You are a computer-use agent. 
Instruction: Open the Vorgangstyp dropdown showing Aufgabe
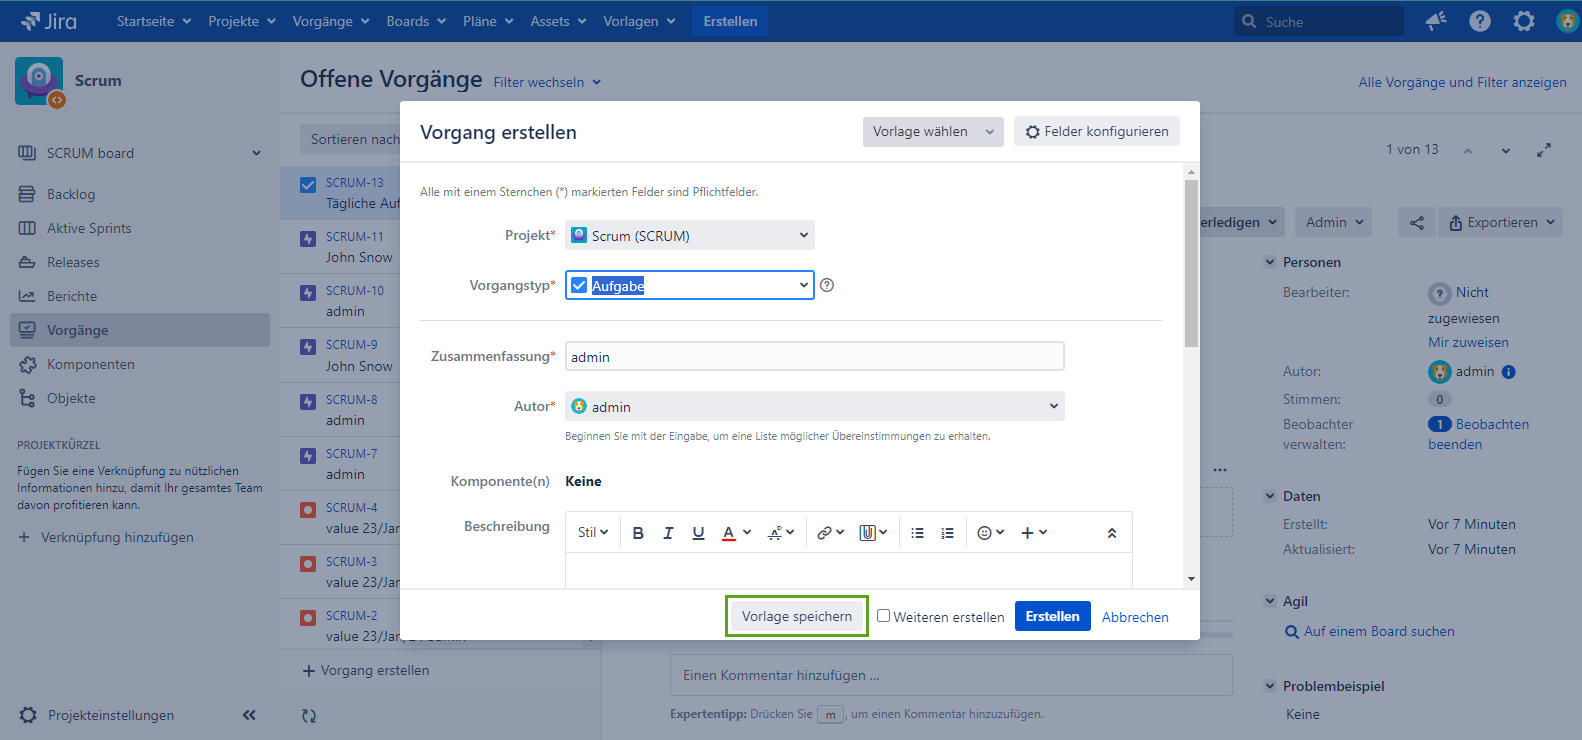[x=689, y=285]
